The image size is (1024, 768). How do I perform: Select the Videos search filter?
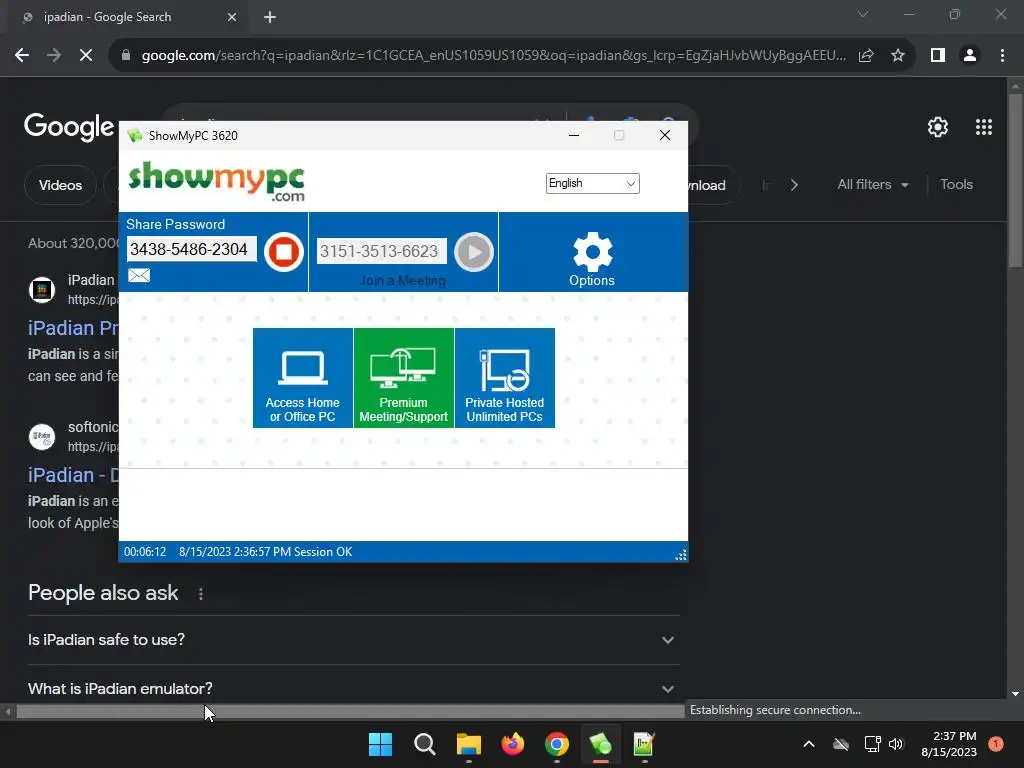[x=60, y=185]
